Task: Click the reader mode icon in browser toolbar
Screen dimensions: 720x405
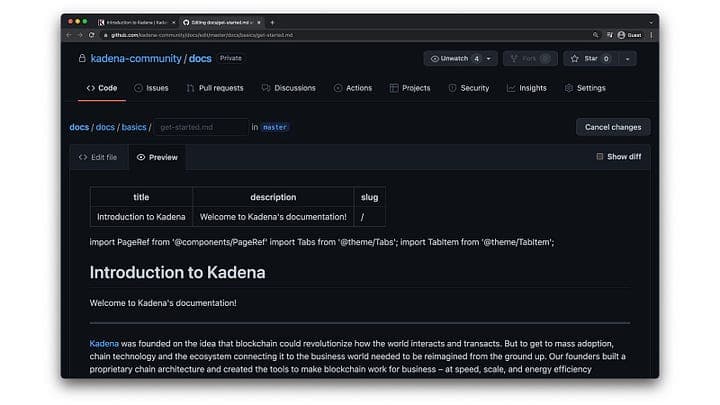Action: tap(609, 35)
